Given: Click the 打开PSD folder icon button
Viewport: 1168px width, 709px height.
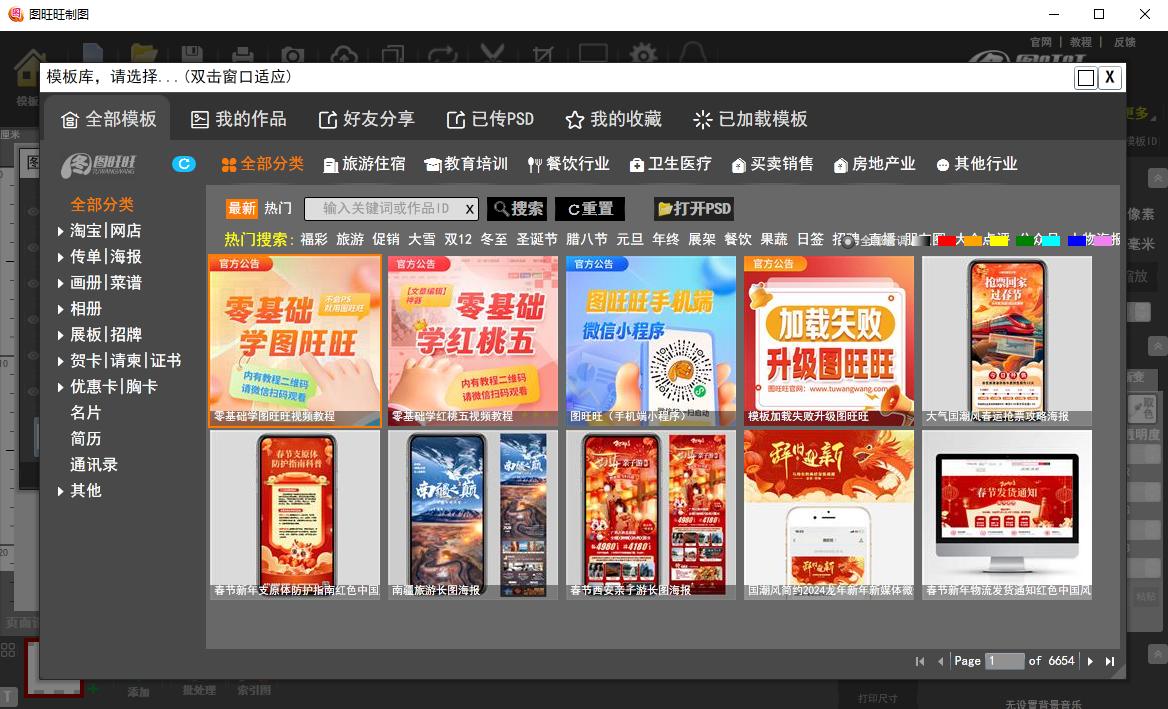Looking at the screenshot, I should [694, 209].
